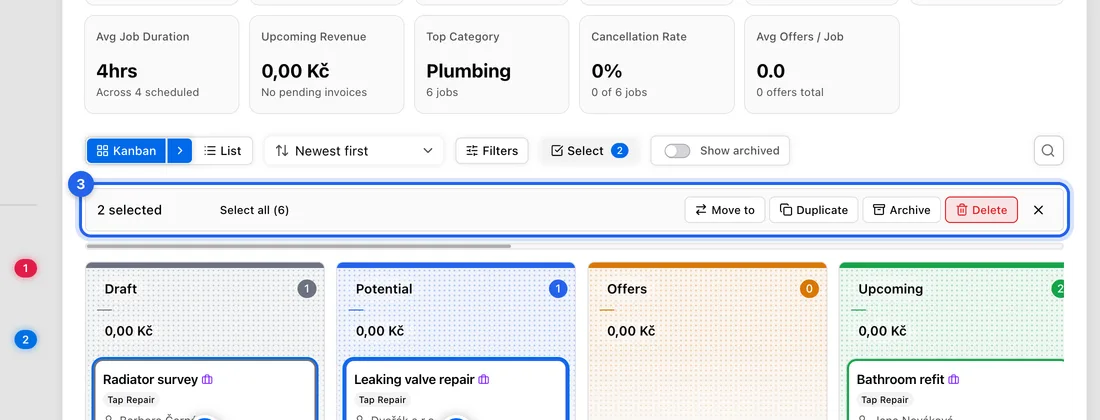Click the selected count badge on Select
The width and height of the screenshot is (1100, 420).
point(619,151)
